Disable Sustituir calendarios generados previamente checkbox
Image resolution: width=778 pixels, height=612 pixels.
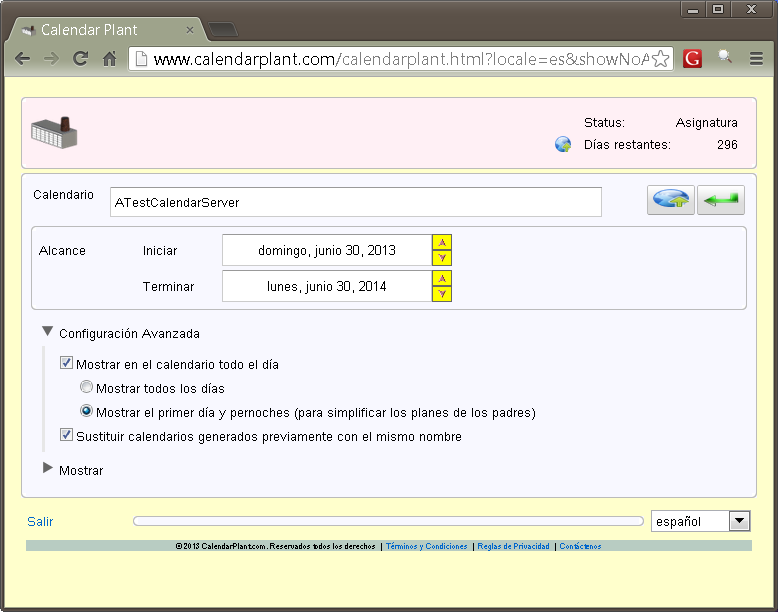point(67,436)
